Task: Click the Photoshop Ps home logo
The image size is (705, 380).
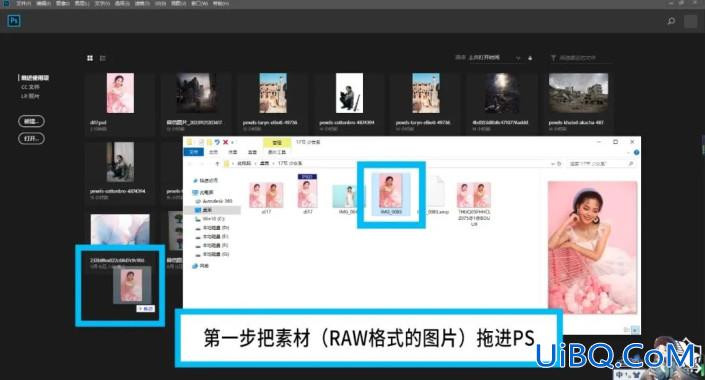Action: pyautogui.click(x=14, y=21)
